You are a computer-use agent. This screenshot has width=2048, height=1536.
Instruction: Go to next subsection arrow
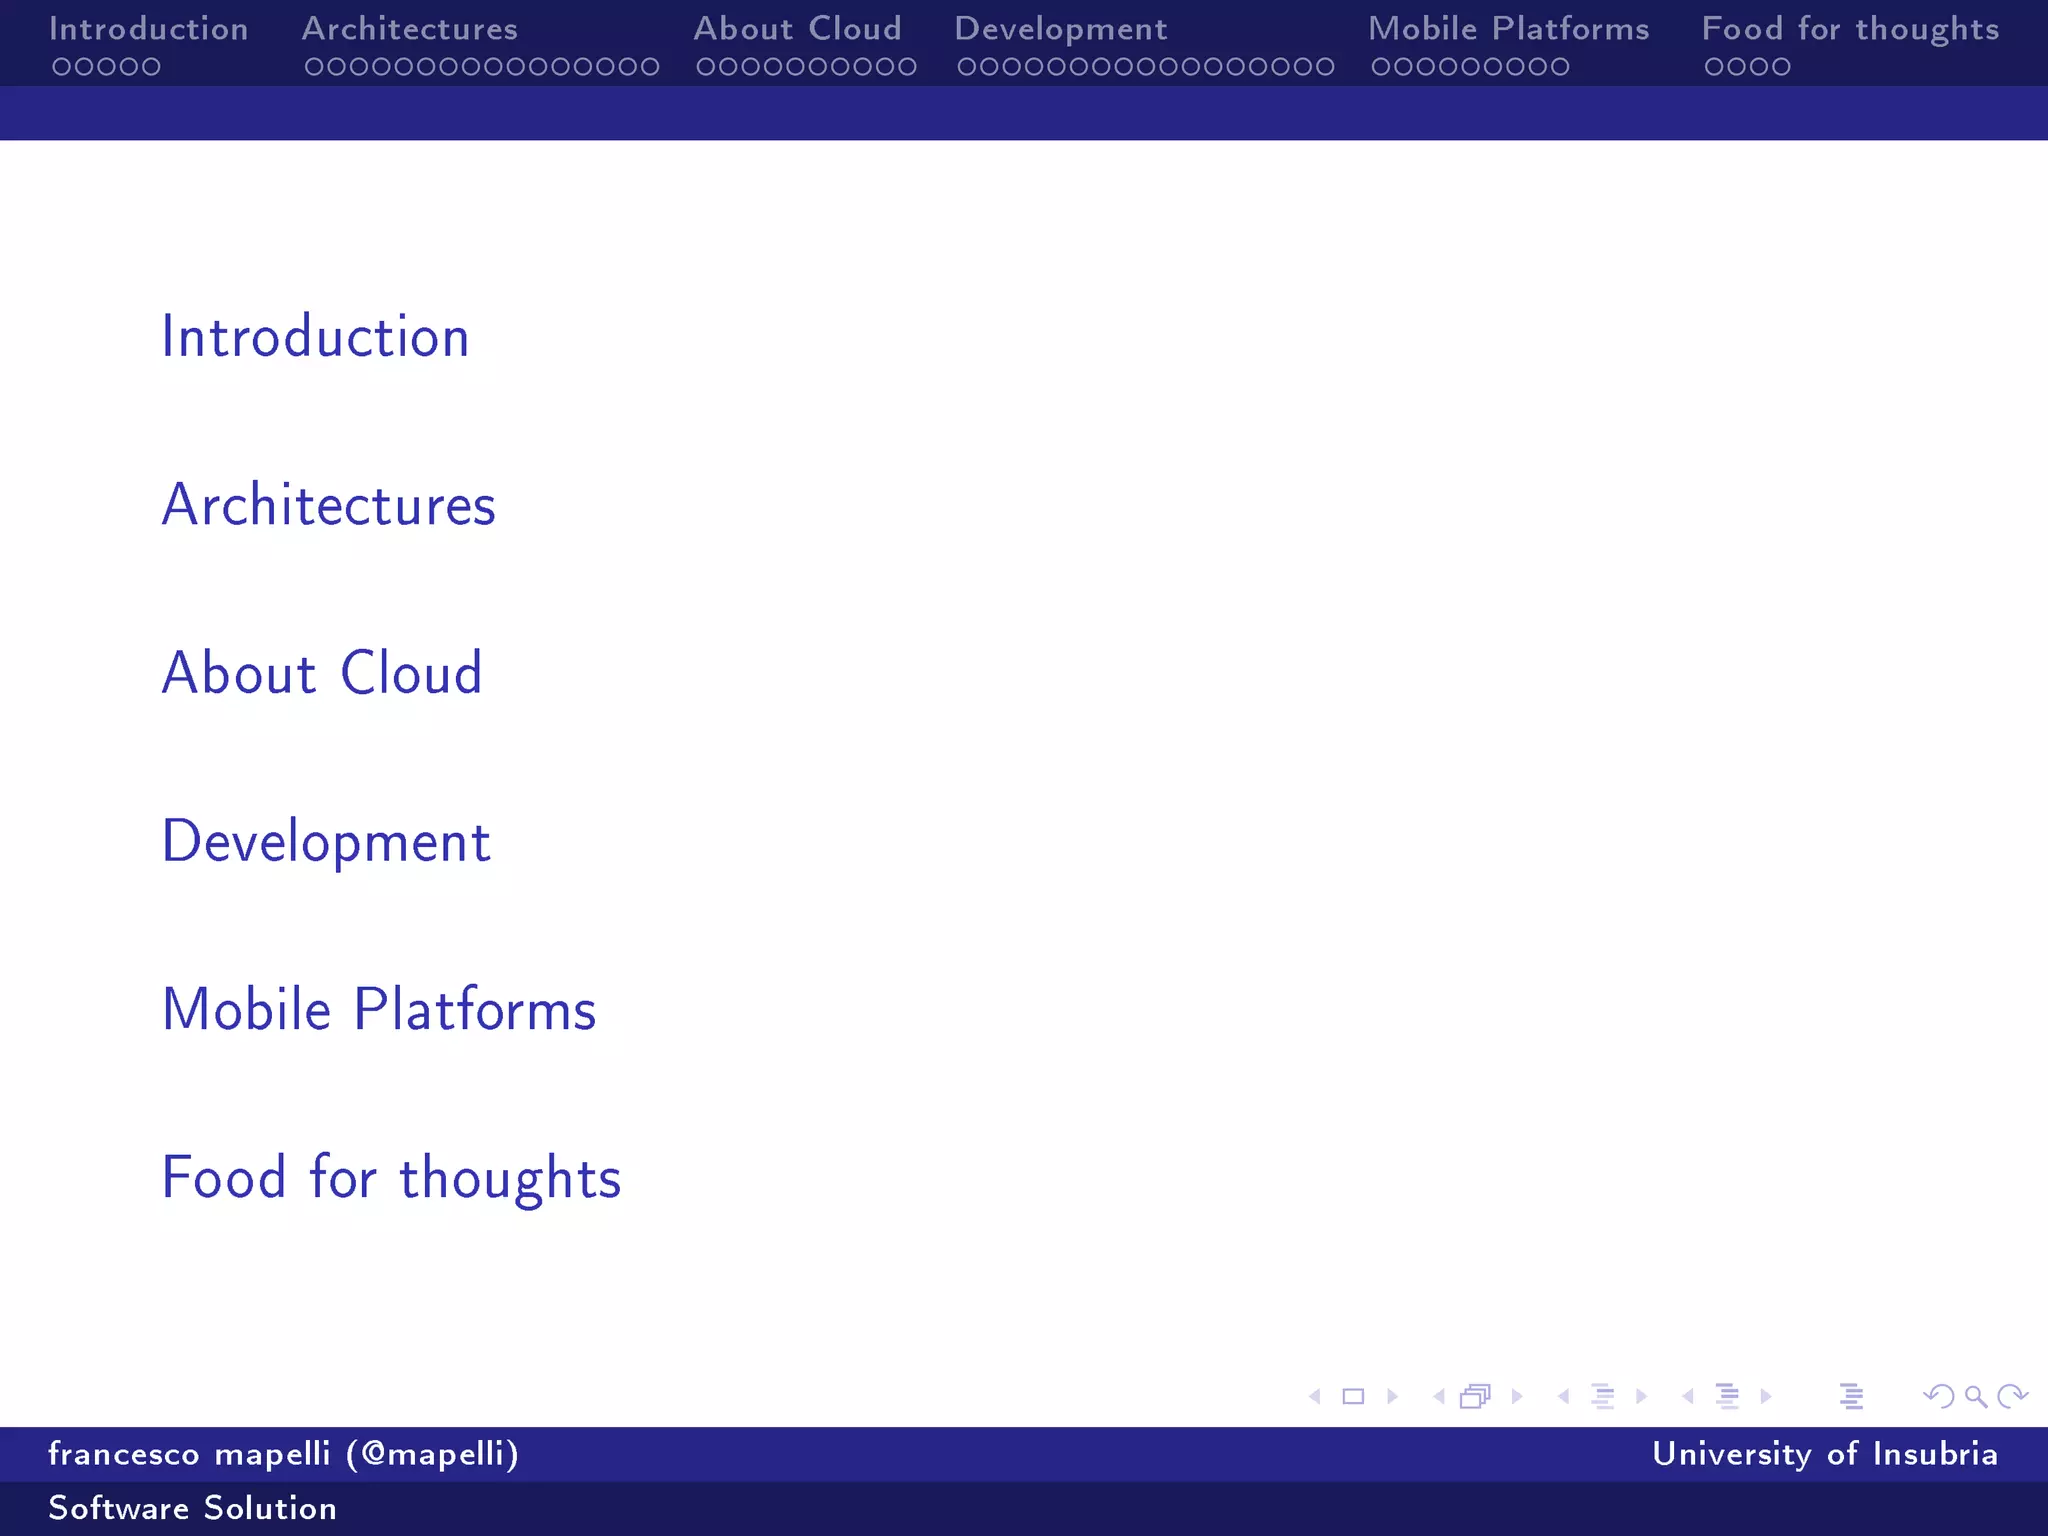tap(1641, 1396)
